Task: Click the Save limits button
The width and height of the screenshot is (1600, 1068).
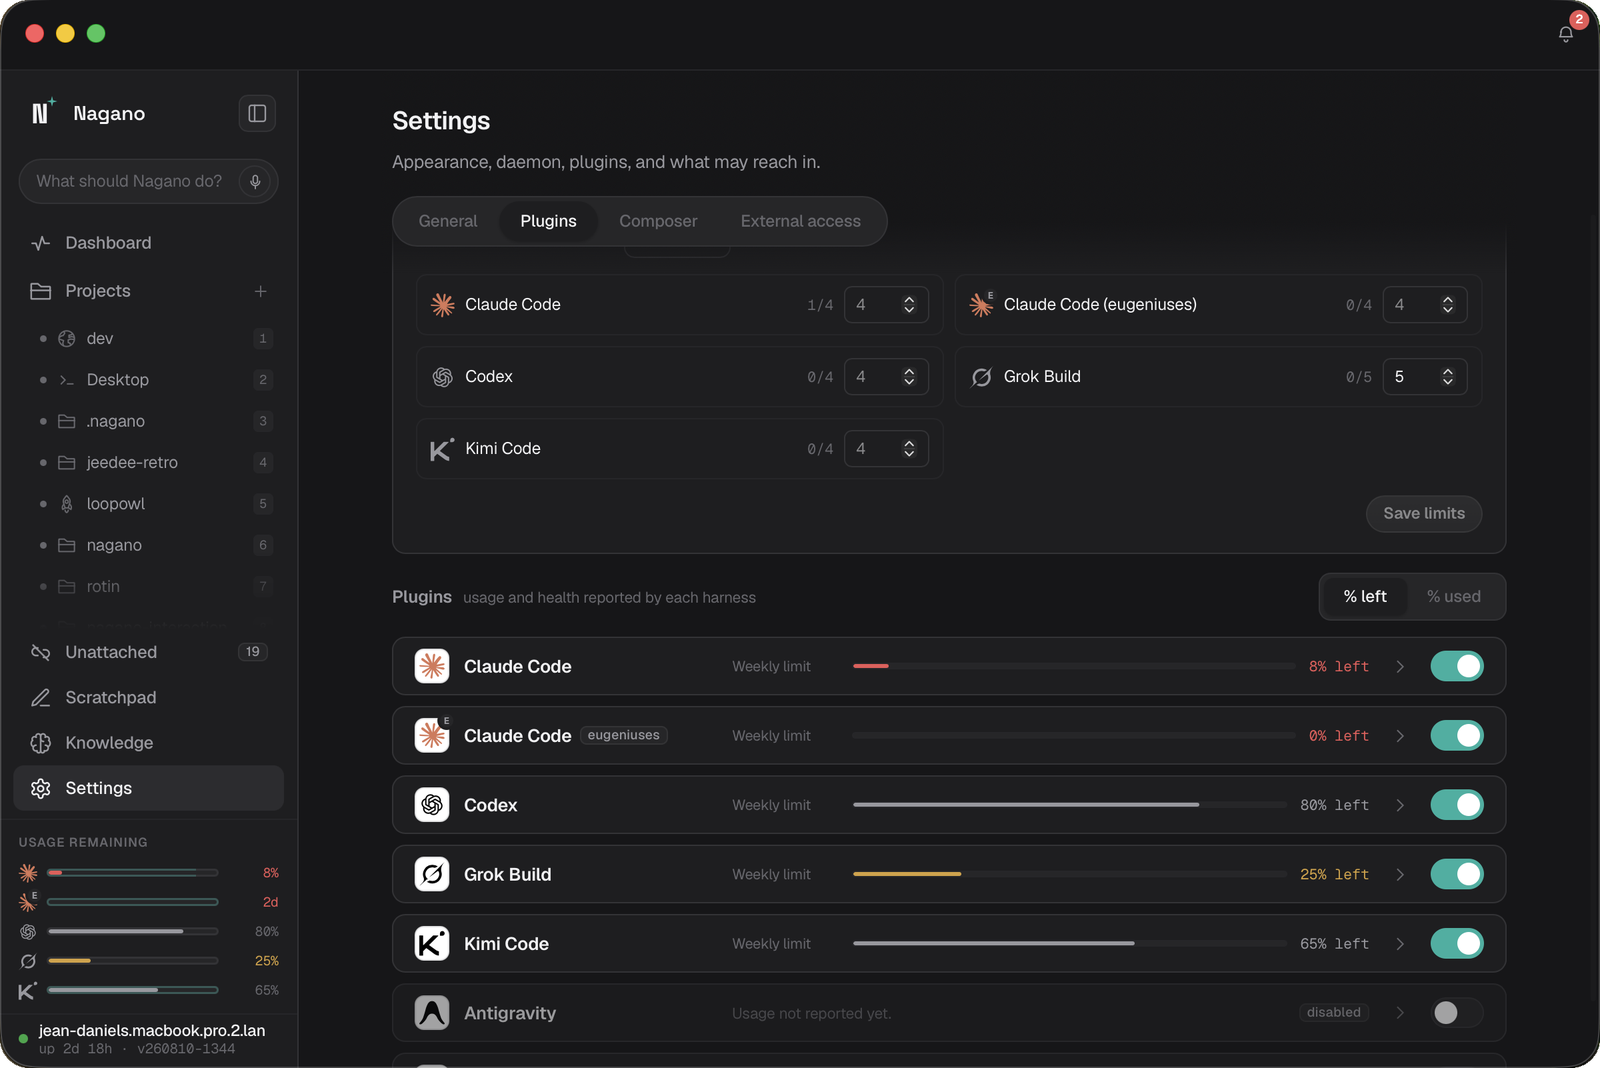Action: point(1424,513)
